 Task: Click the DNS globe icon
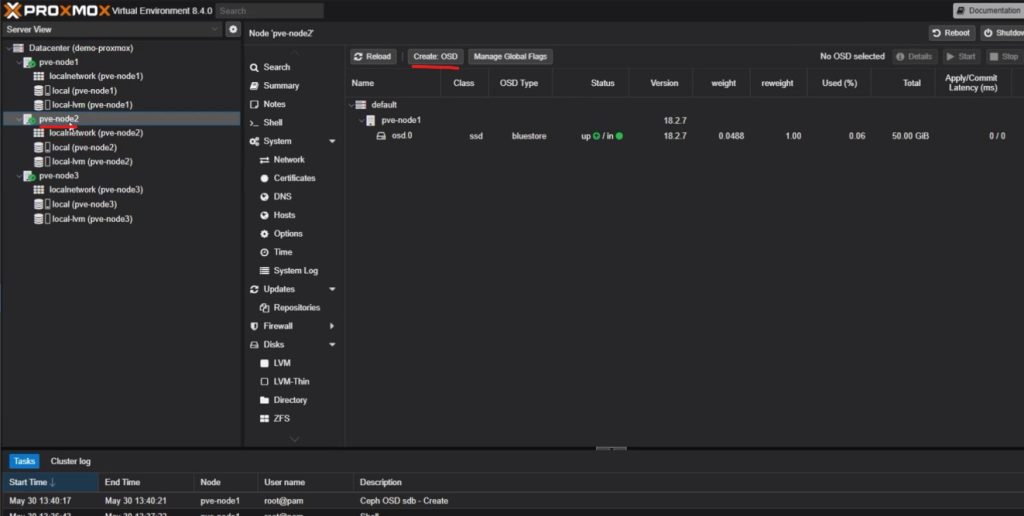pyautogui.click(x=264, y=197)
